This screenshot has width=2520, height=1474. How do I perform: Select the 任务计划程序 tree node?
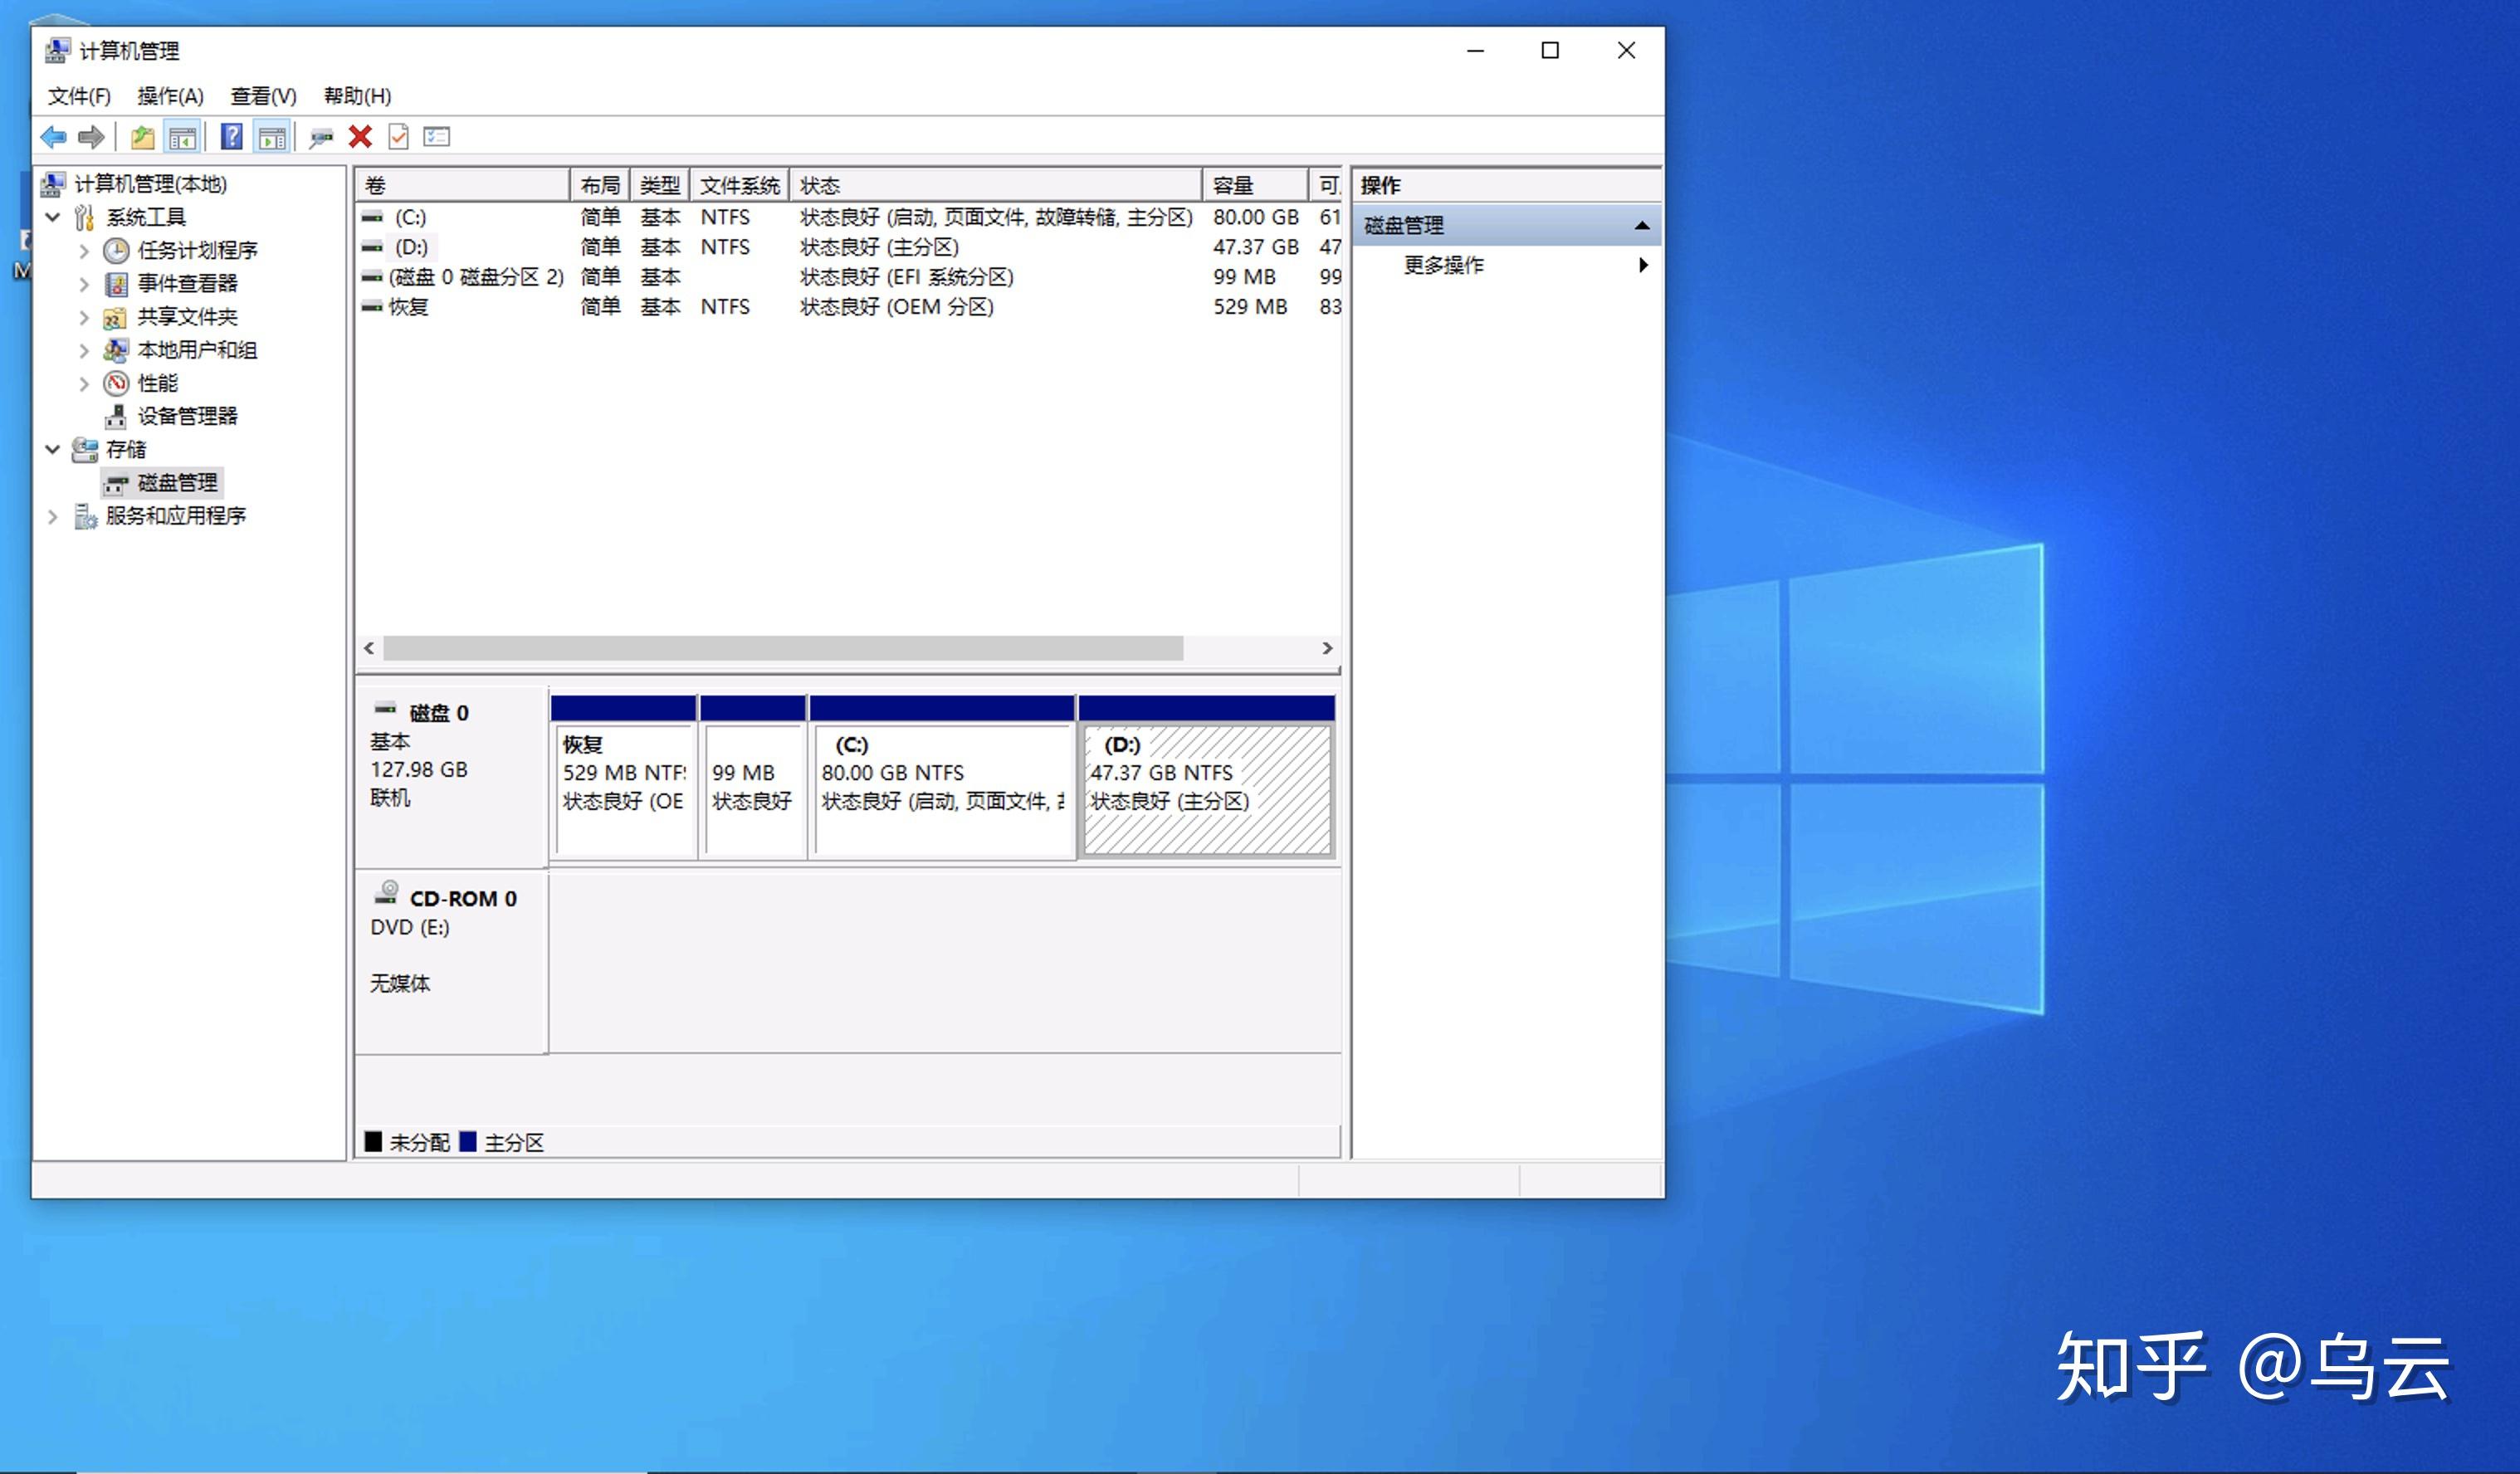197,250
